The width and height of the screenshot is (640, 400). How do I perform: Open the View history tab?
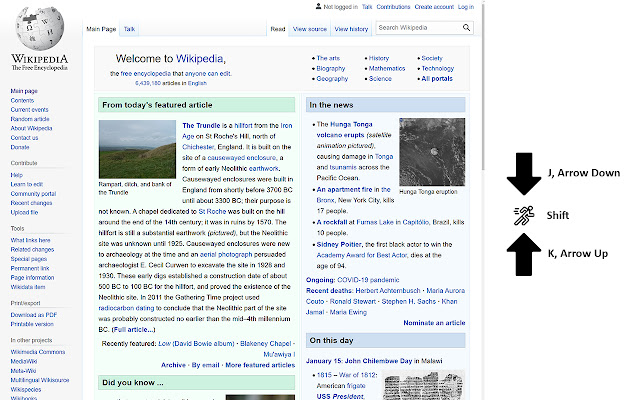coord(350,30)
